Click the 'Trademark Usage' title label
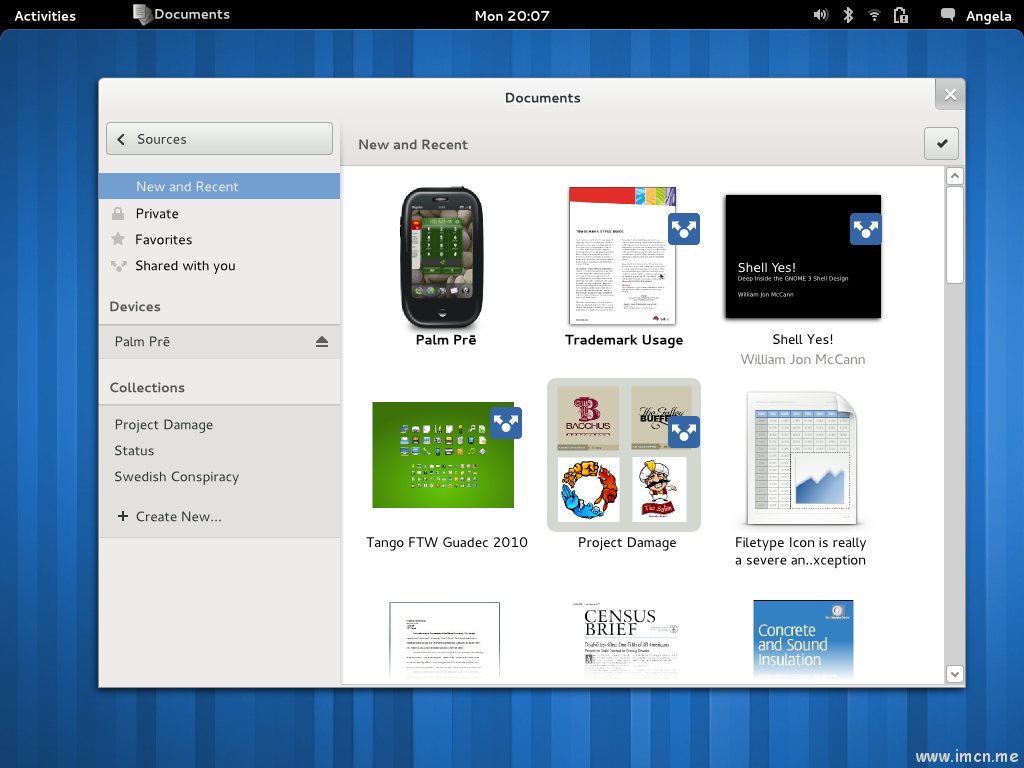Viewport: 1024px width, 768px height. pos(624,340)
